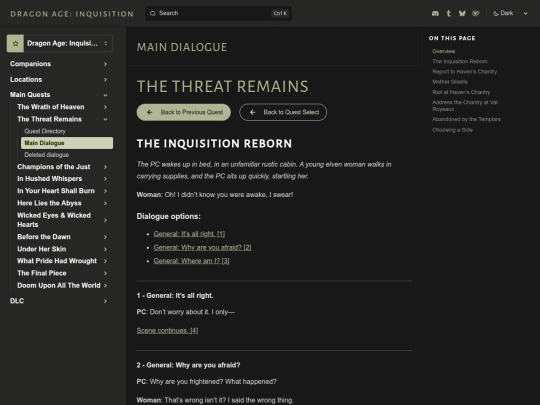Click Back to Previous Quest button

pyautogui.click(x=184, y=112)
